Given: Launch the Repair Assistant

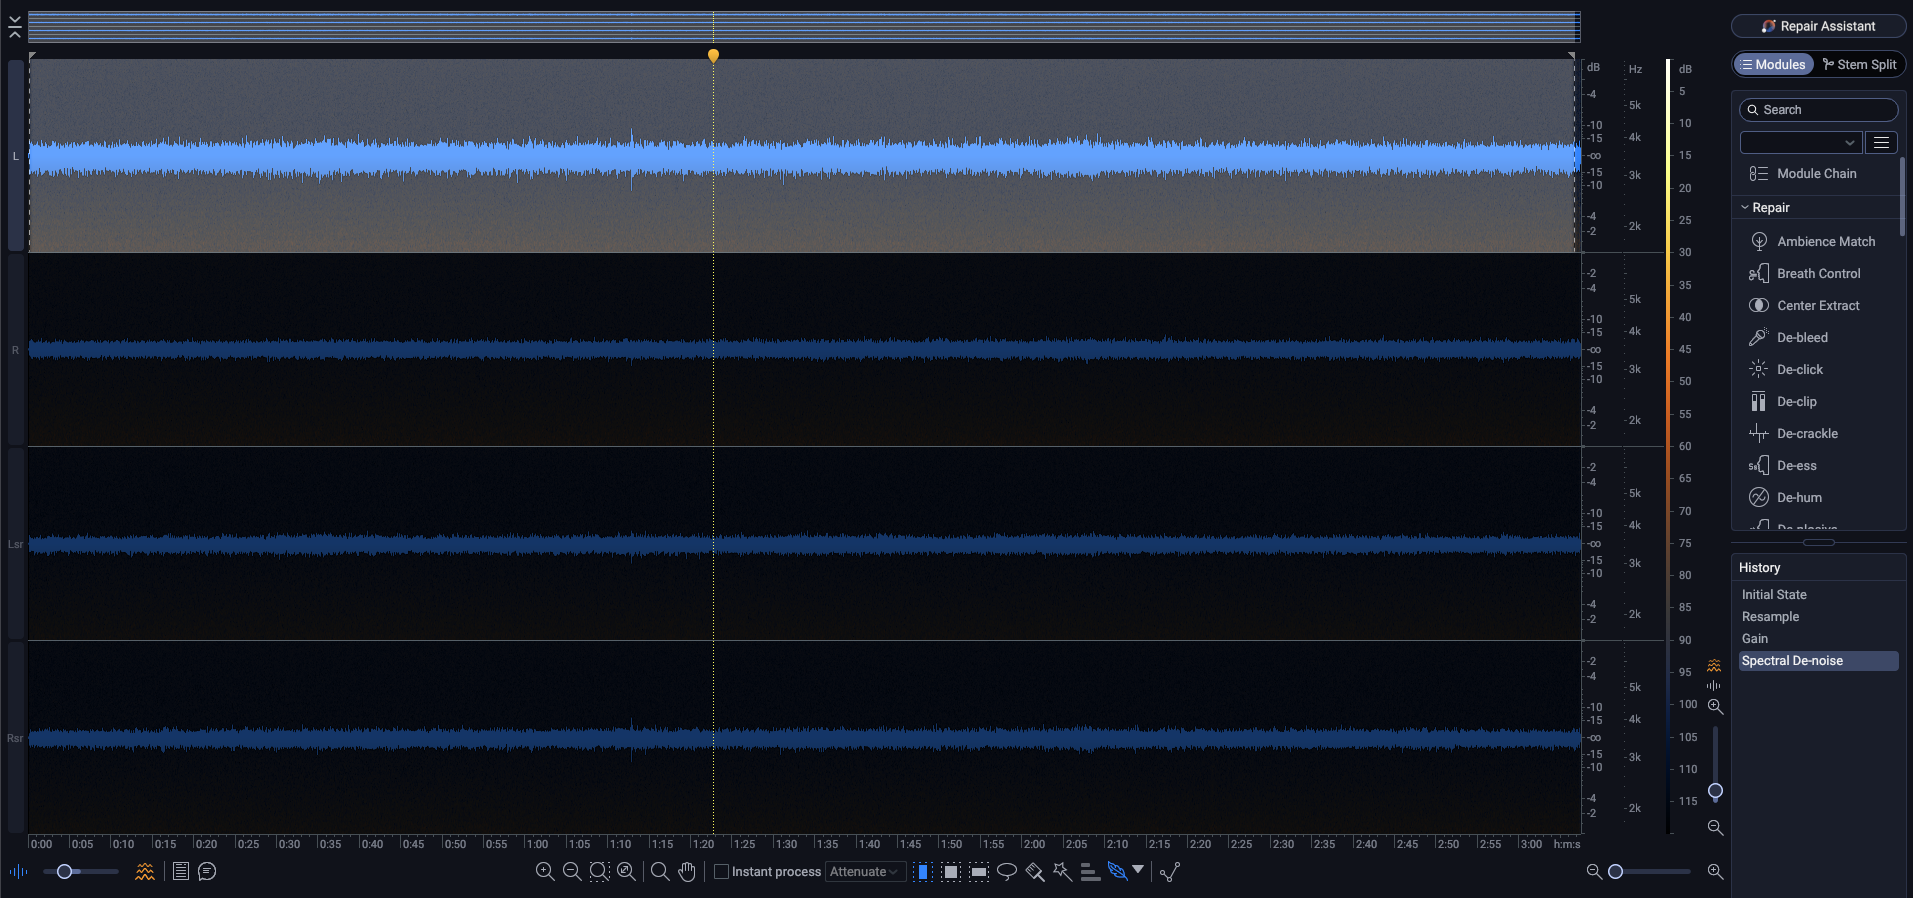Looking at the screenshot, I should 1818,26.
